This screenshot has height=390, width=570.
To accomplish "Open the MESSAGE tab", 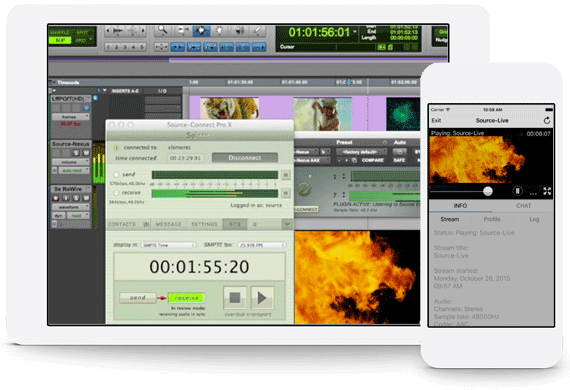I will 168,224.
